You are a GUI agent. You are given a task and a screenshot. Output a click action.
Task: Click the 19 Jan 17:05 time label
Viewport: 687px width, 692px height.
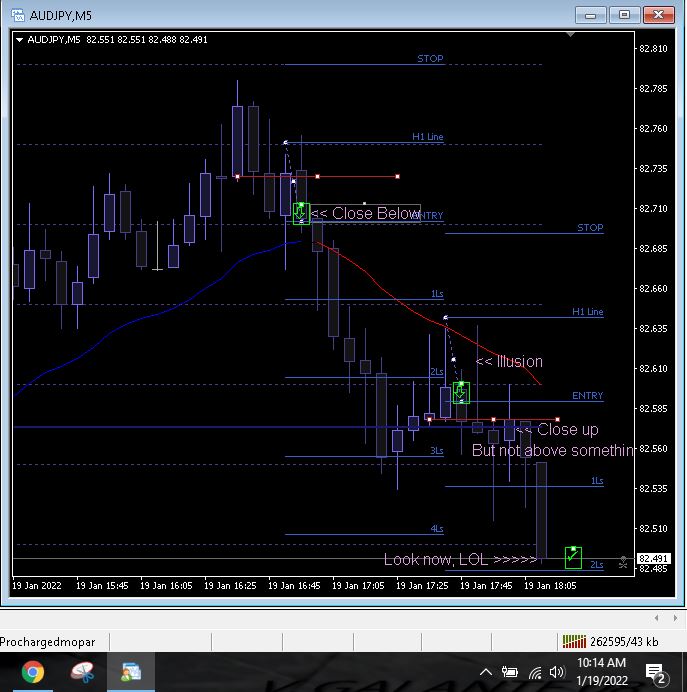pos(358,586)
